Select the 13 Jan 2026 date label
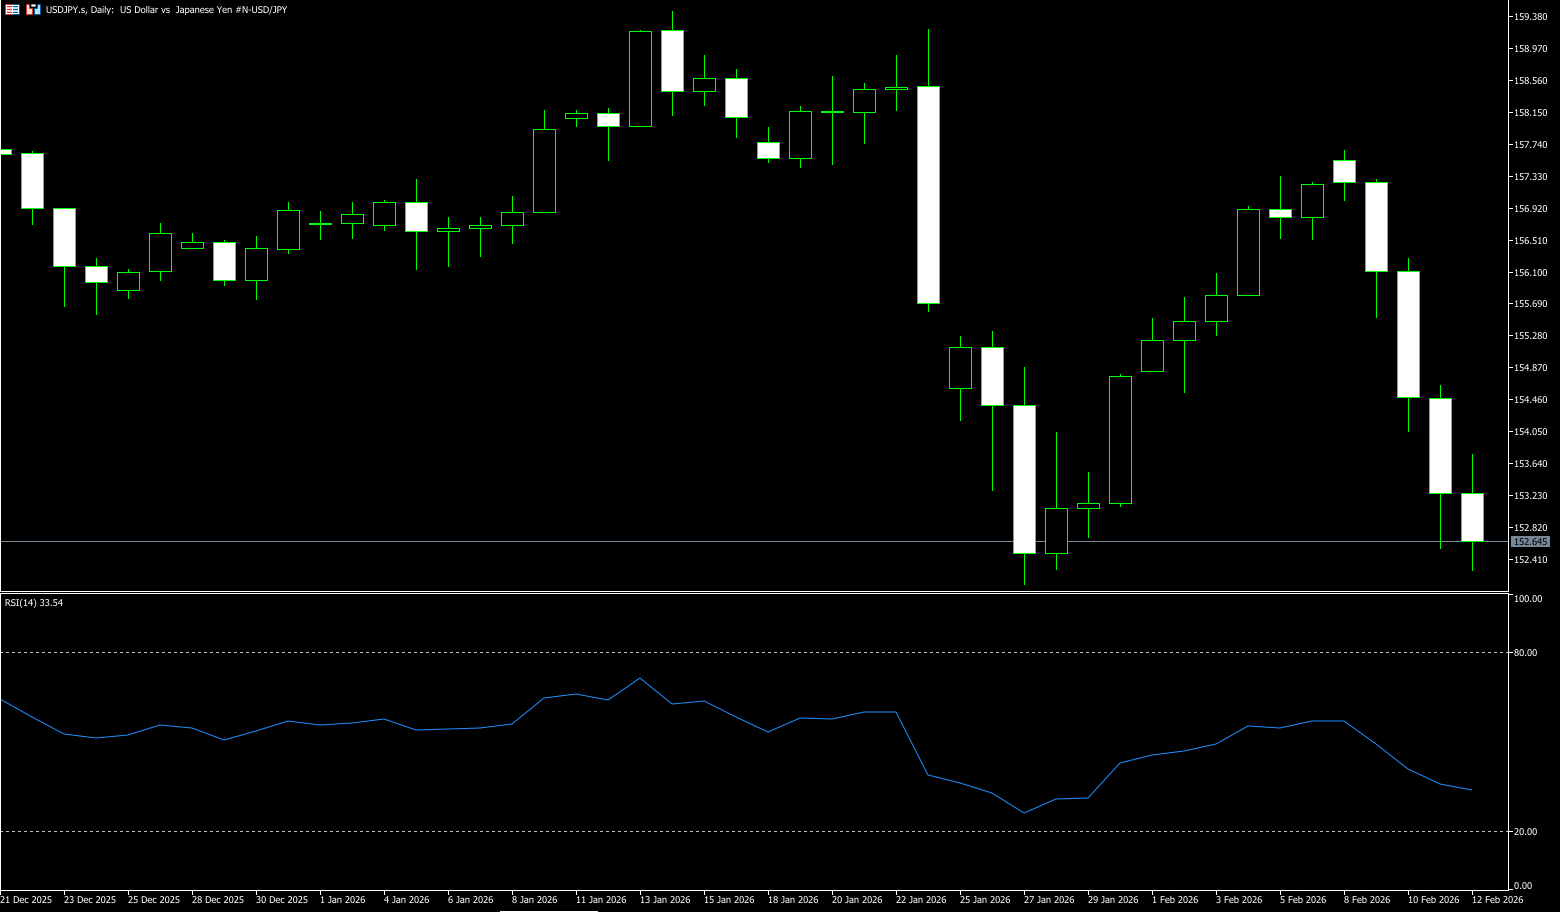Viewport: 1560px width, 912px height. pos(665,900)
